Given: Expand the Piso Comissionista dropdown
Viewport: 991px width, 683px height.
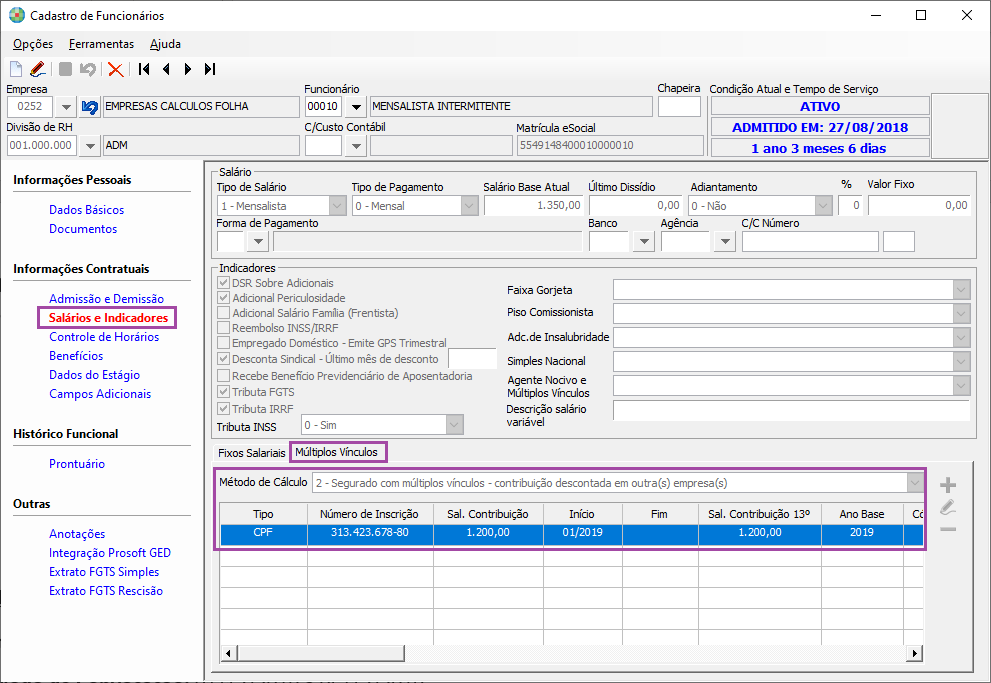Looking at the screenshot, I should click(x=961, y=313).
